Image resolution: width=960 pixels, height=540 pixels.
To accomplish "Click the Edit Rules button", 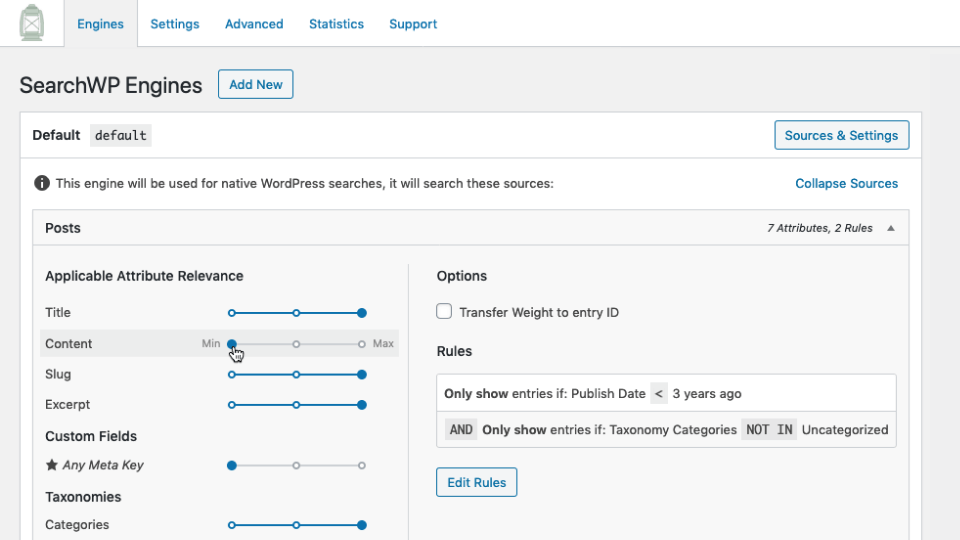I will (x=476, y=482).
